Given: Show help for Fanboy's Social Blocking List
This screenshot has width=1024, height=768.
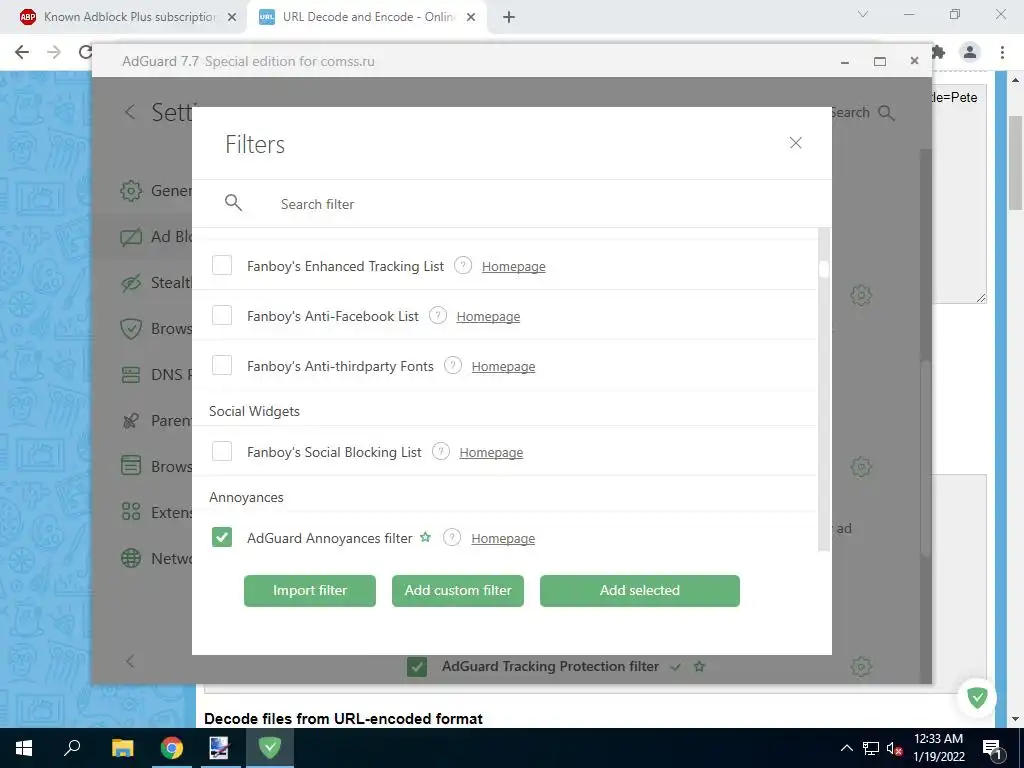Looking at the screenshot, I should click(x=441, y=451).
